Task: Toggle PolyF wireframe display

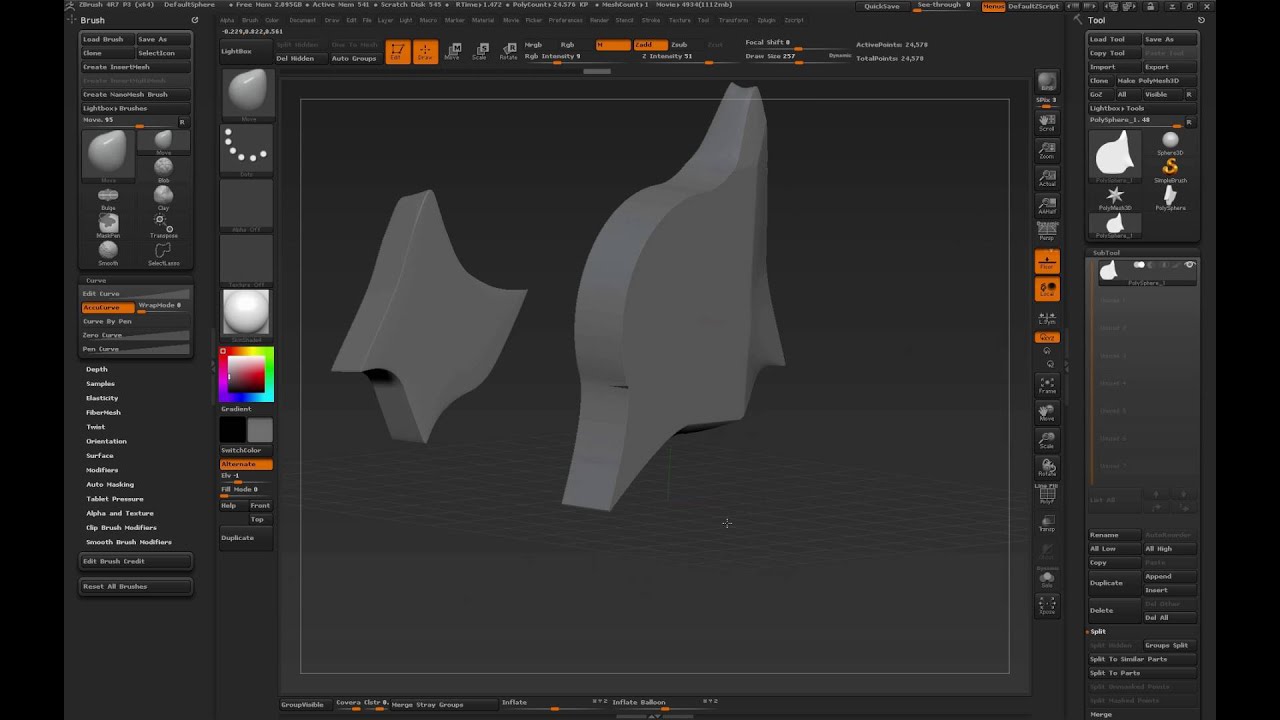Action: [x=1047, y=495]
